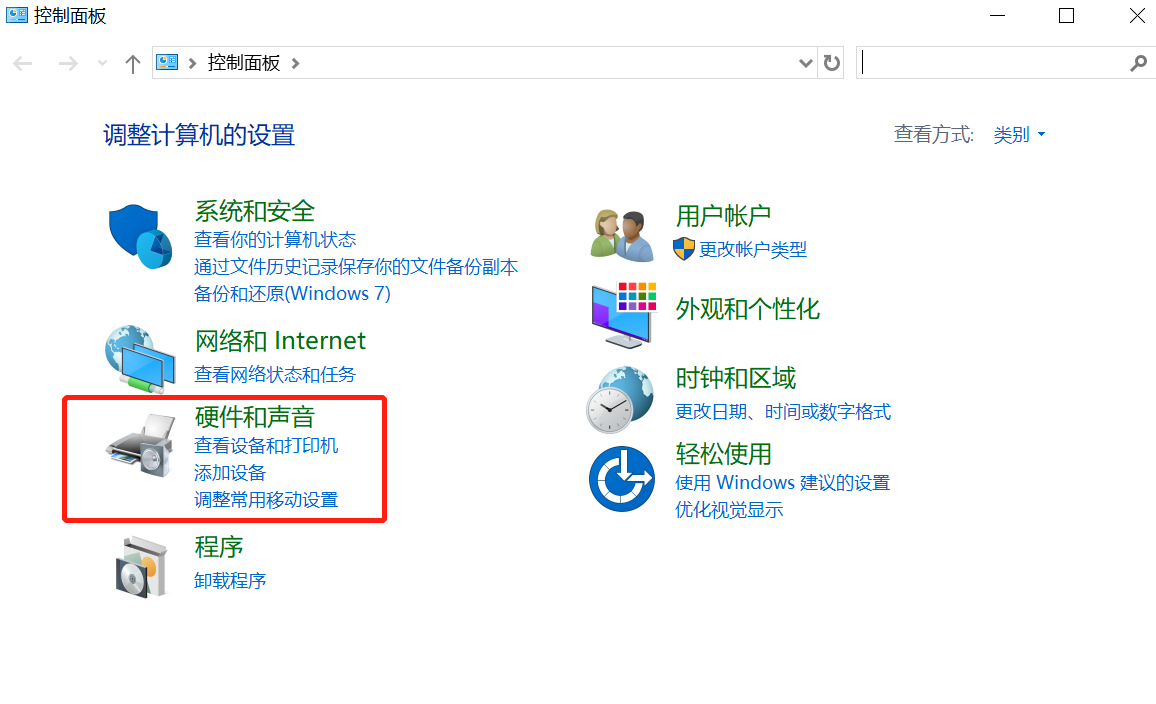Open 查看设备和打印机 link
The image size is (1156, 704).
tap(266, 446)
